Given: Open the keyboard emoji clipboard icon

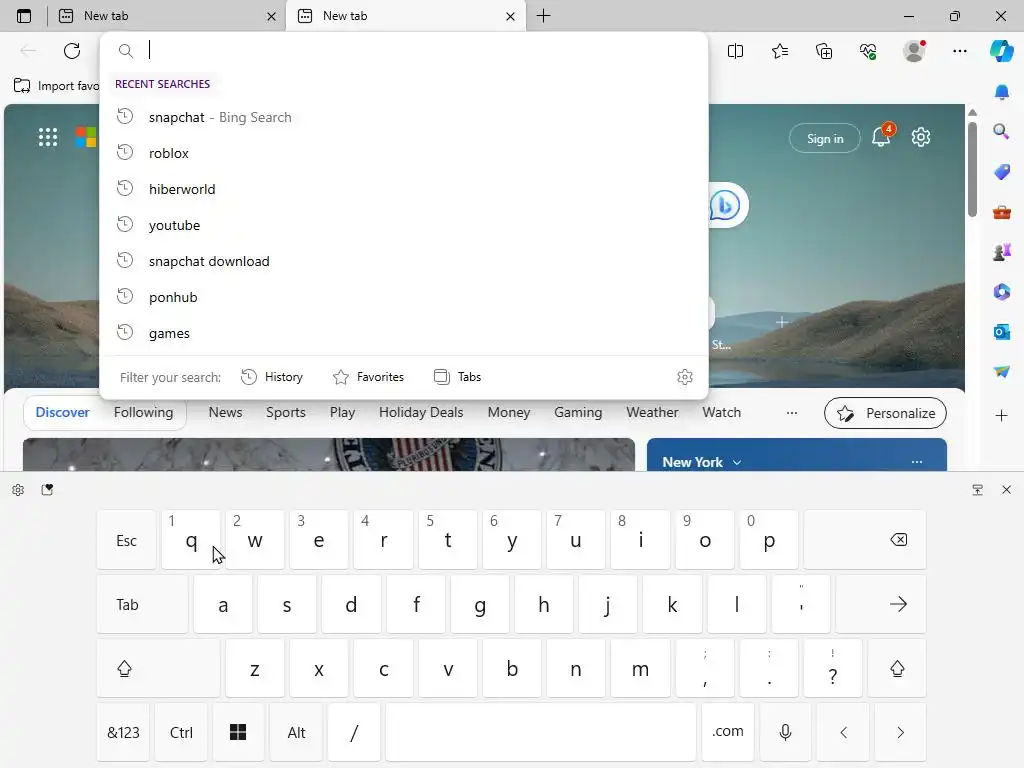Looking at the screenshot, I should pos(47,490).
